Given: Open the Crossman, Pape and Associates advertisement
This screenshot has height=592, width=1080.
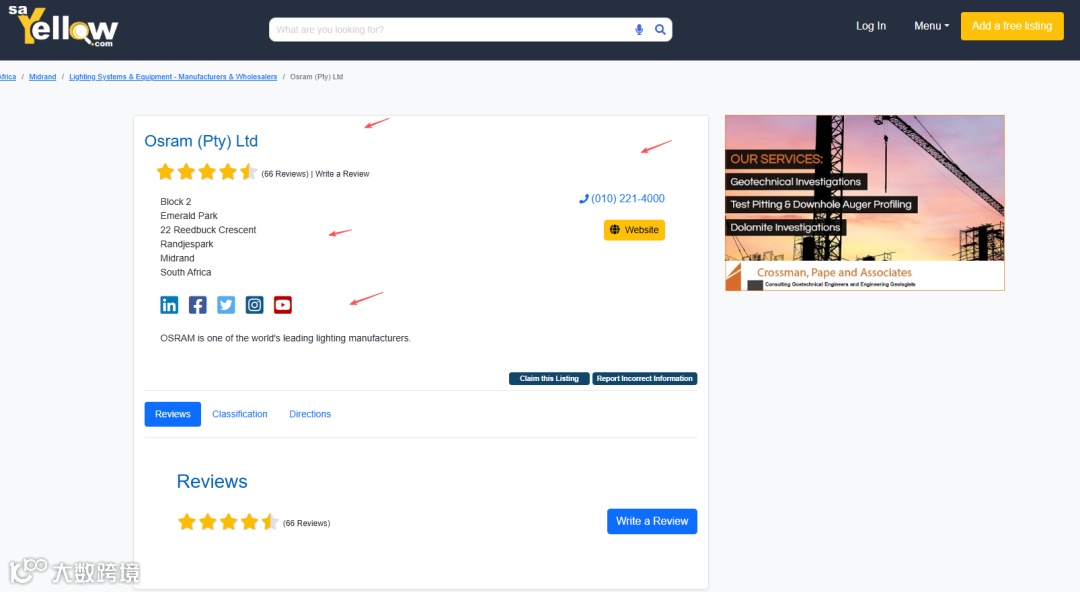Looking at the screenshot, I should tap(864, 203).
